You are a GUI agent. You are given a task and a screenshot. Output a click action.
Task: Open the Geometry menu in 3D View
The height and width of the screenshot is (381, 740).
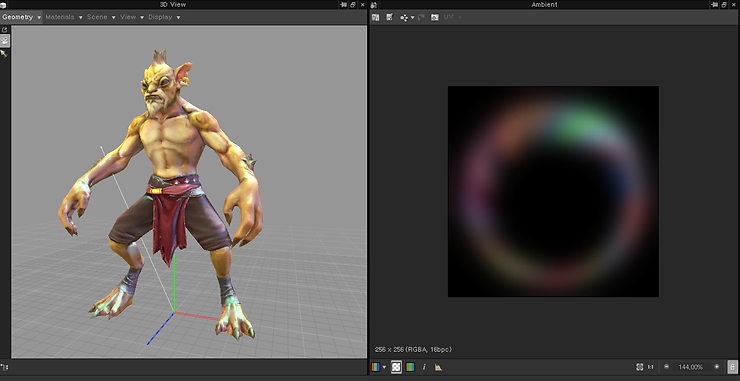click(x=17, y=17)
